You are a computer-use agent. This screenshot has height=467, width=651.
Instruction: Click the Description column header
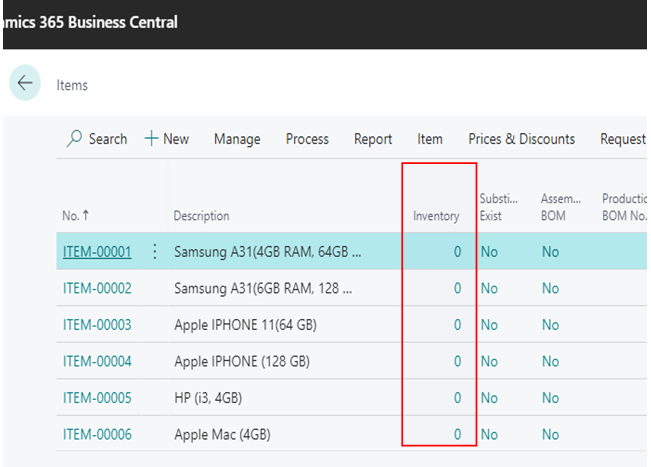[201, 216]
